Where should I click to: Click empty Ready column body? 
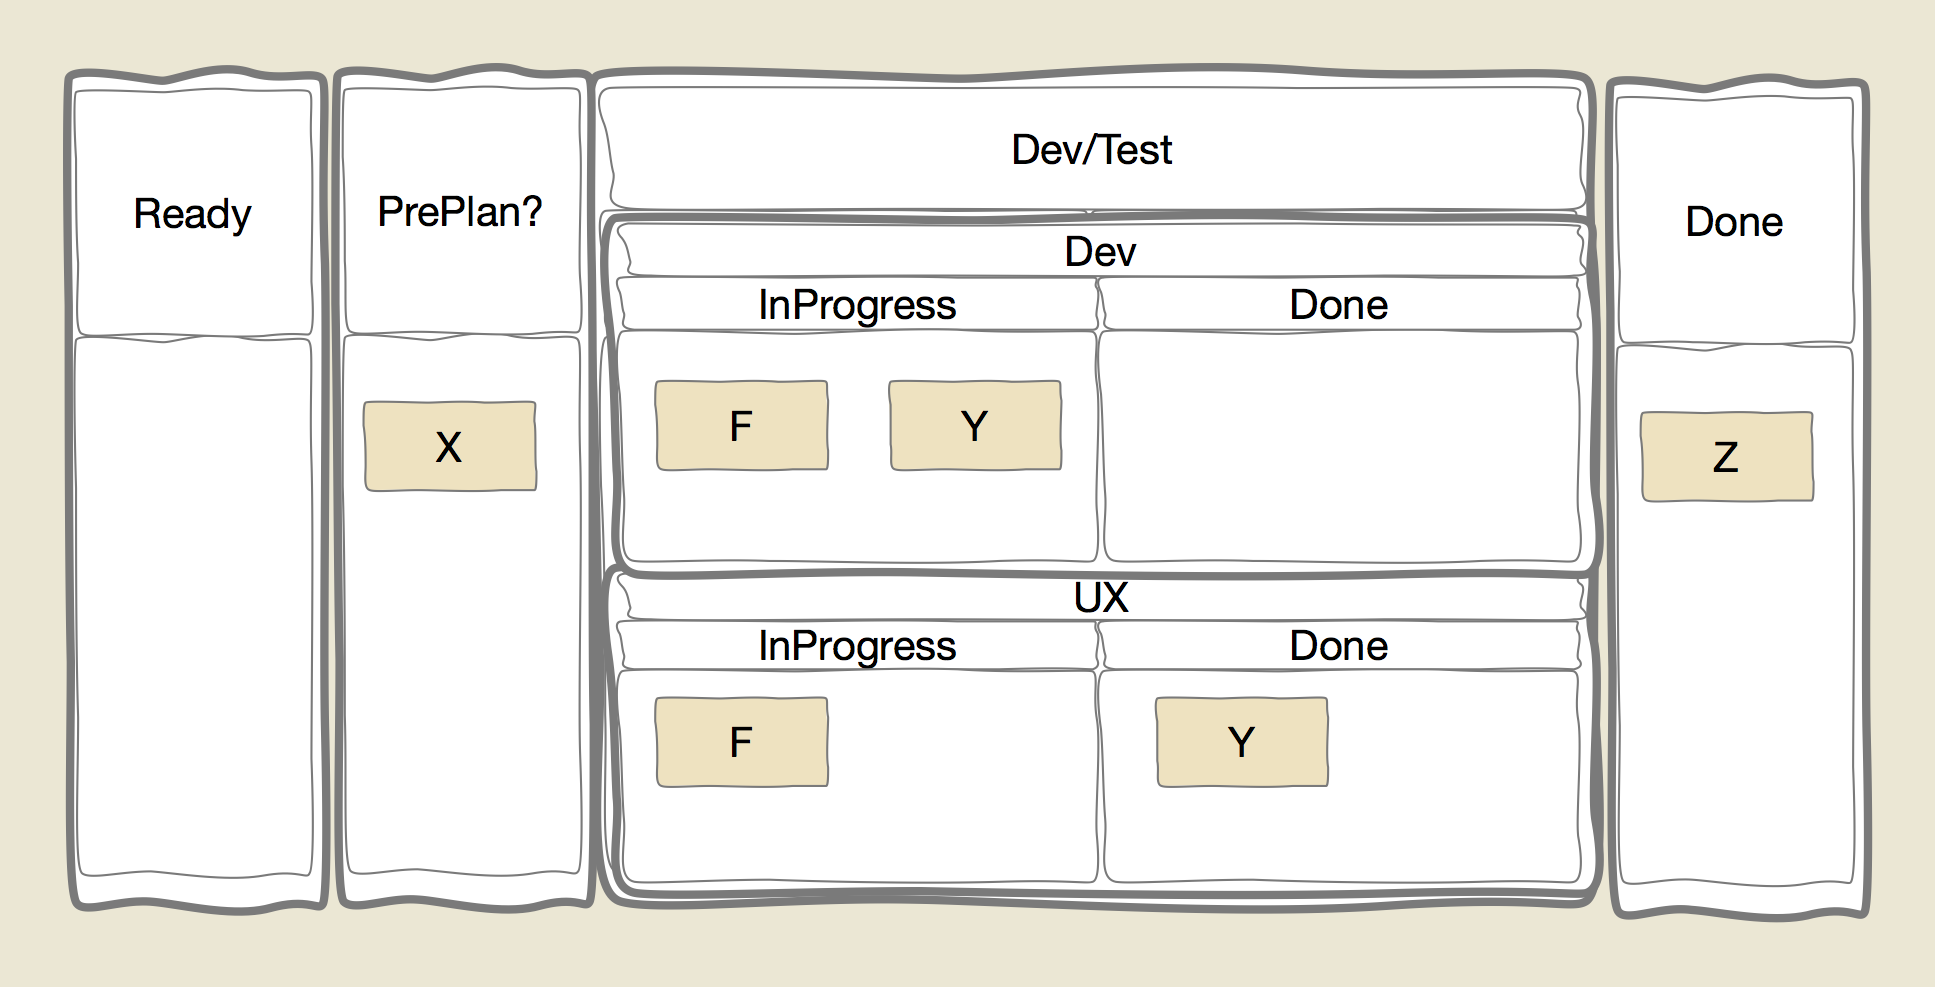194,608
